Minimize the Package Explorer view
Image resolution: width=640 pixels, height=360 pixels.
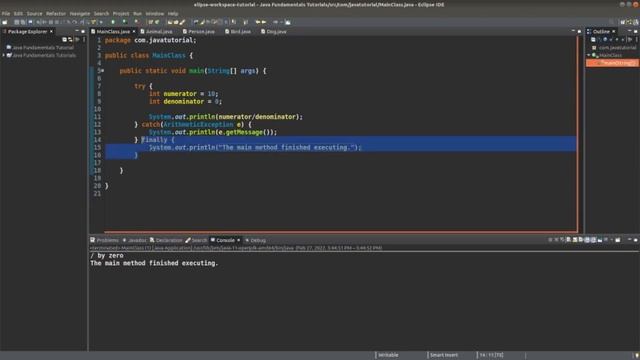[x=77, y=31]
